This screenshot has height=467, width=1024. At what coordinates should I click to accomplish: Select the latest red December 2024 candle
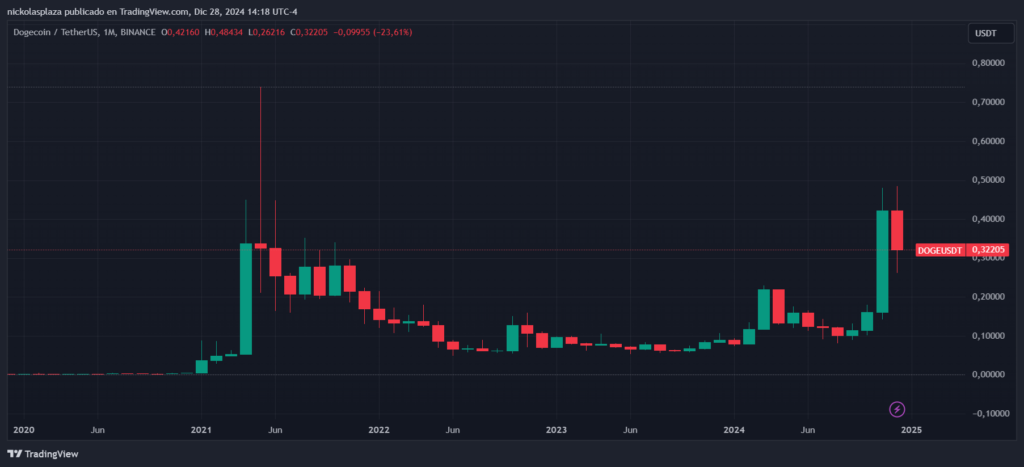[897, 230]
